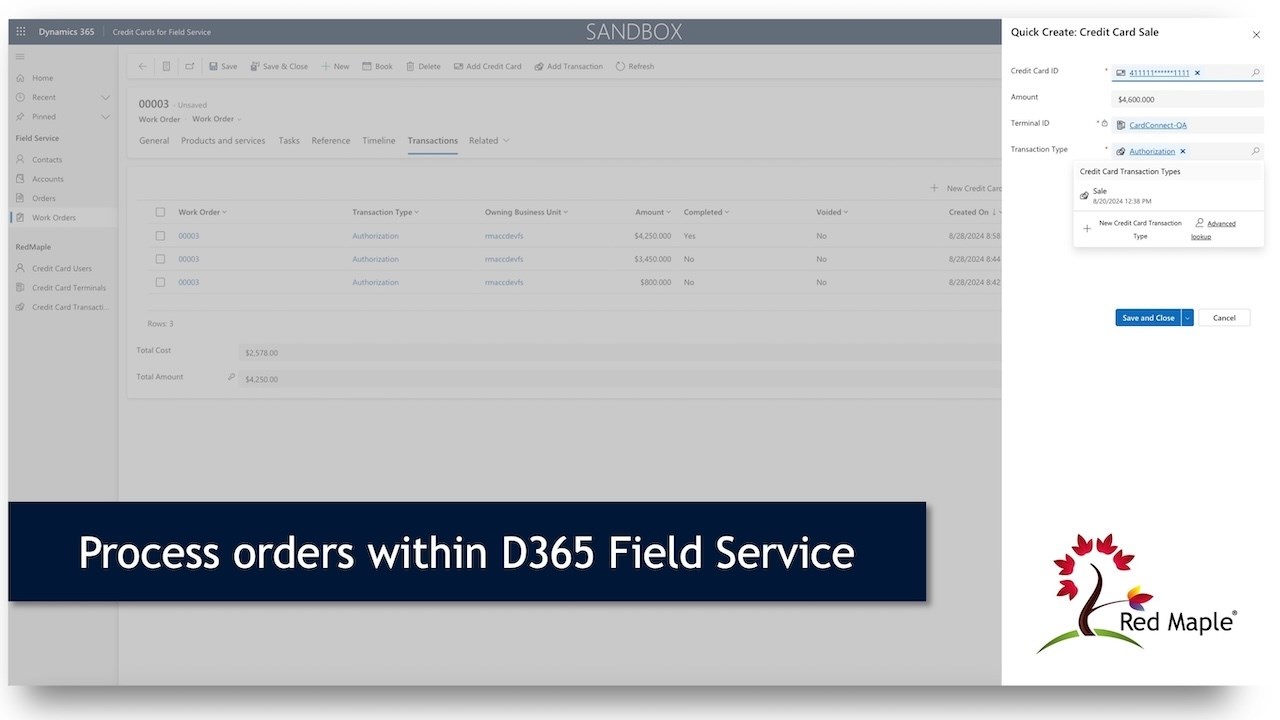Open record in new window icon

pyautogui.click(x=190, y=66)
